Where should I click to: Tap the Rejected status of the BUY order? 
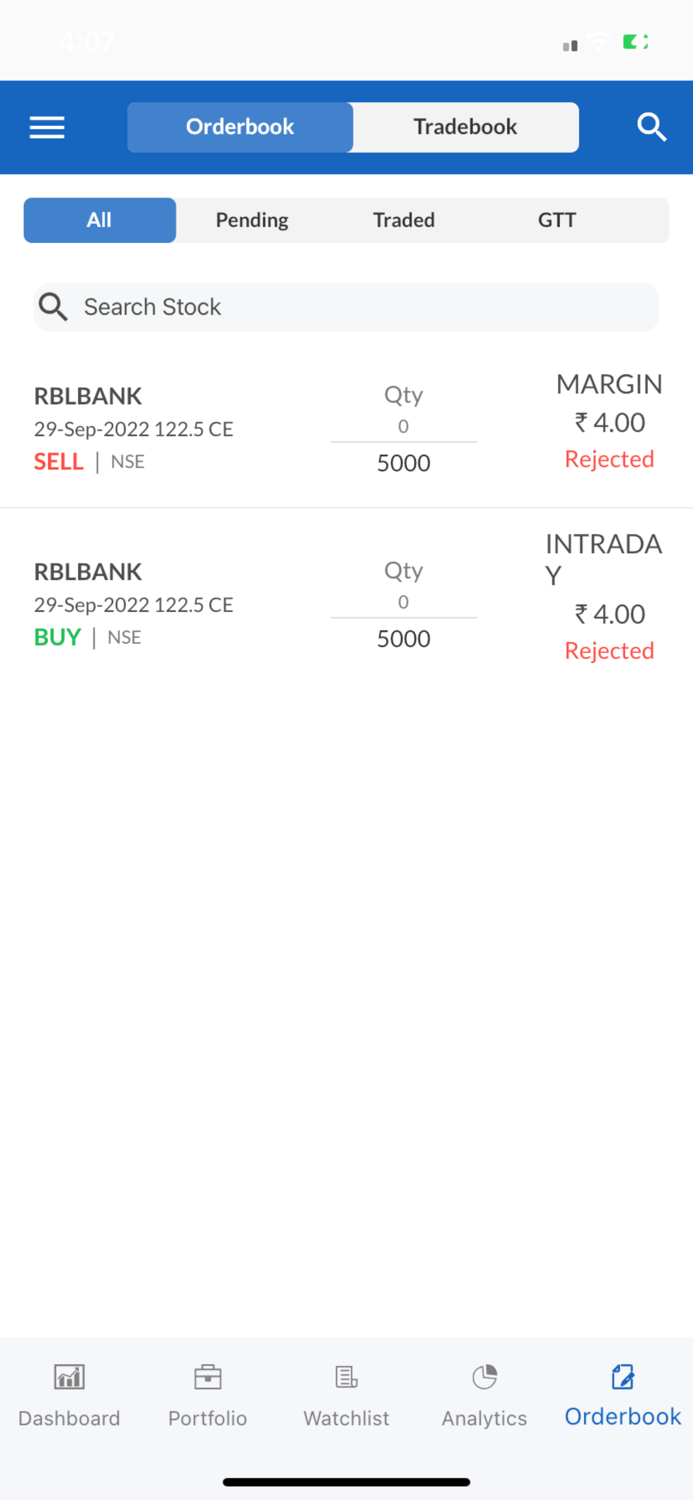click(x=609, y=650)
